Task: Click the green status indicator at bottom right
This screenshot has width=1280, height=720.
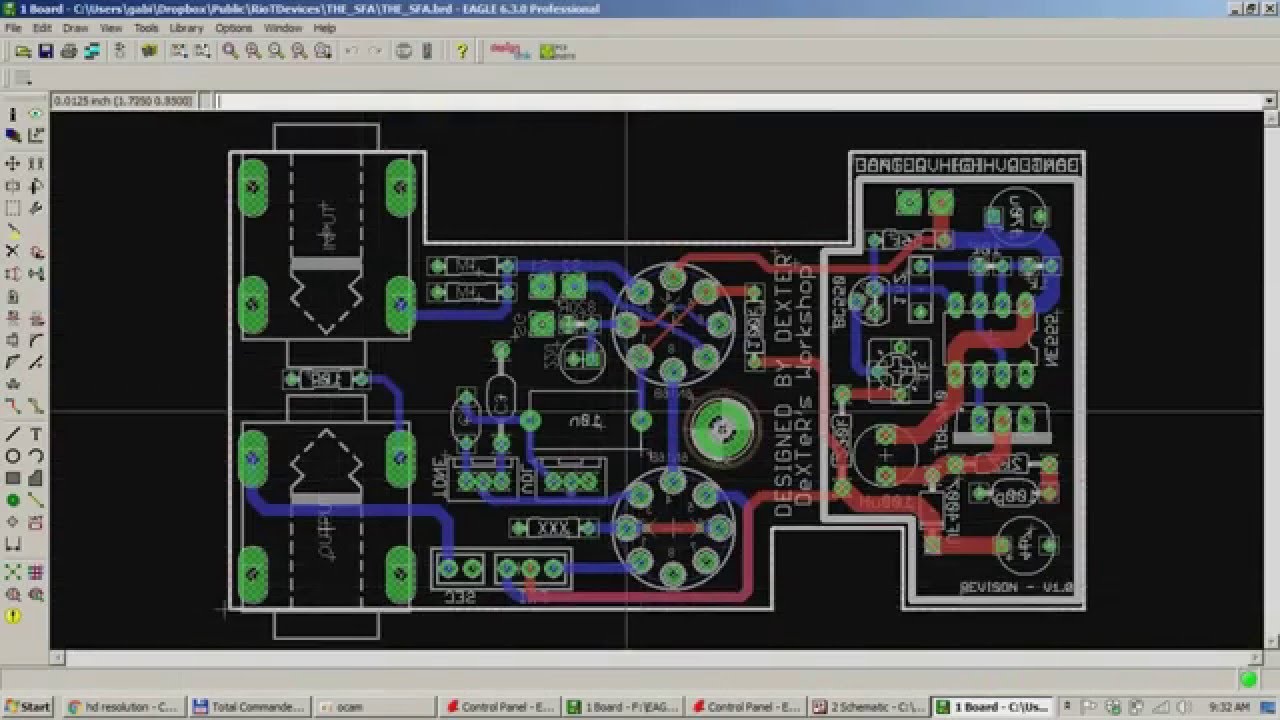Action: coord(1248,680)
